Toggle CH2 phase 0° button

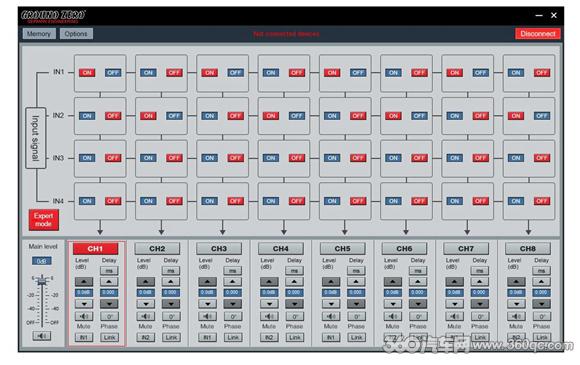tap(171, 317)
